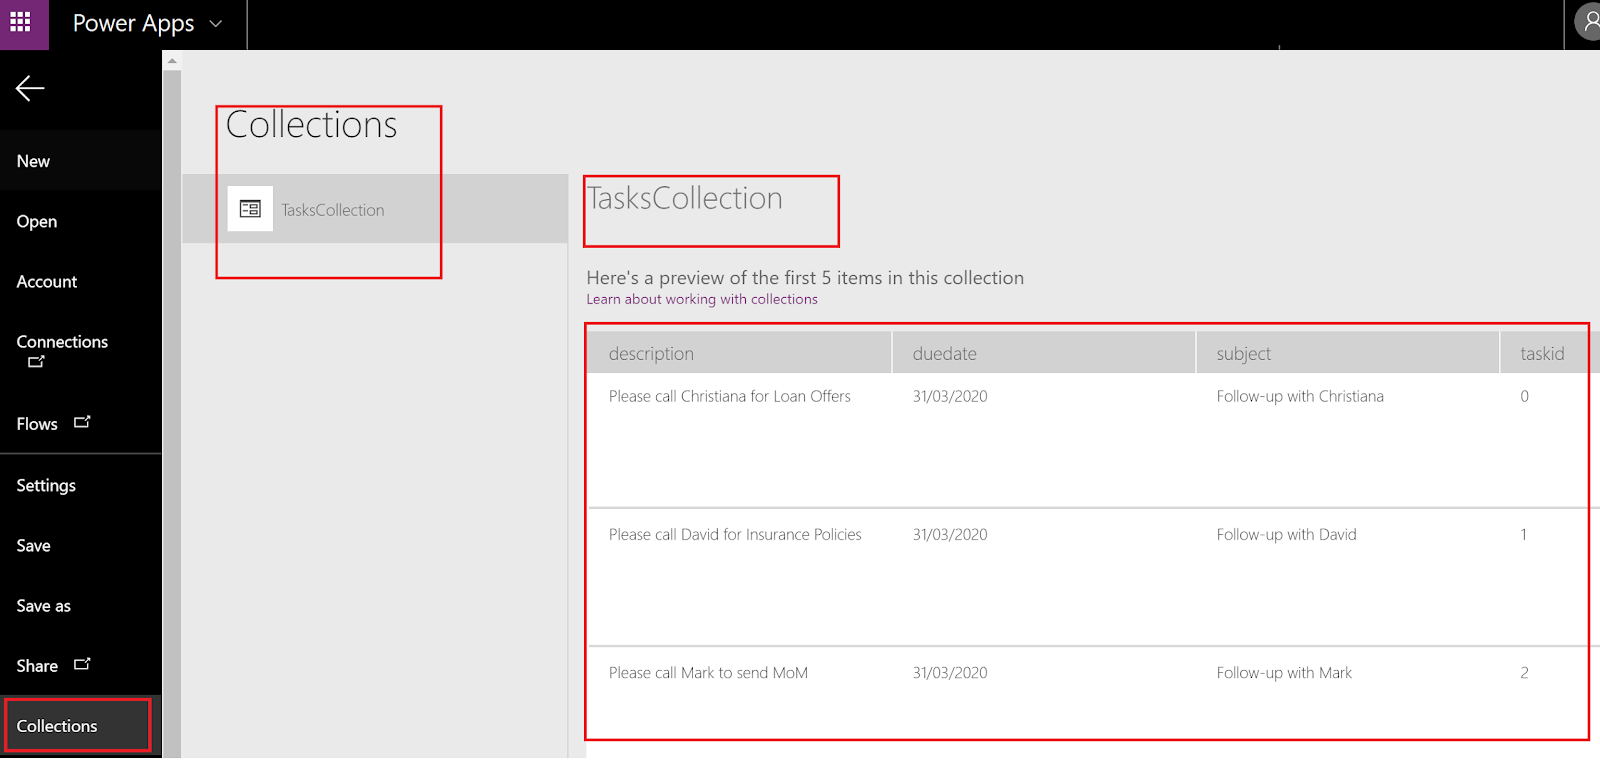The width and height of the screenshot is (1600, 770).
Task: Click duedate cell in Christiana row
Action: (x=950, y=396)
